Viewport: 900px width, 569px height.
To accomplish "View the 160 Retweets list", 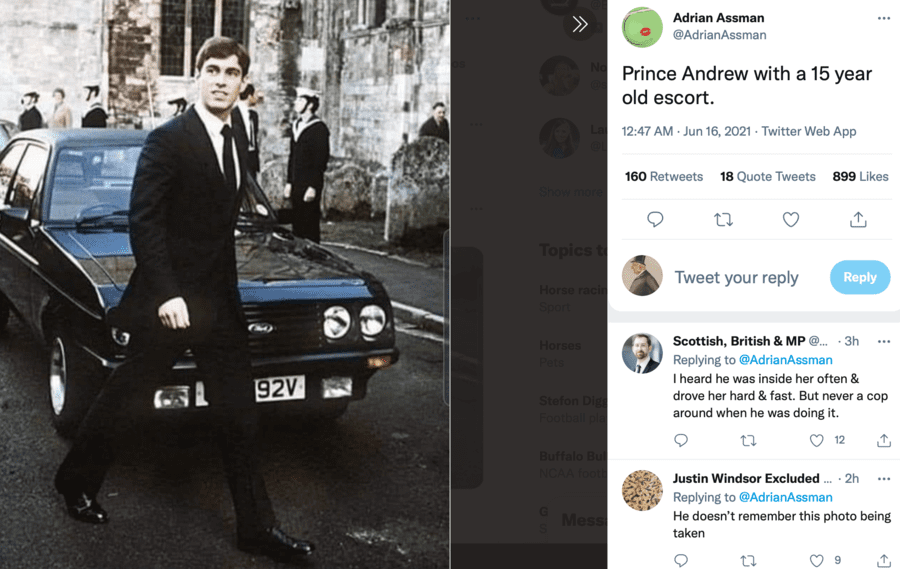I will point(664,176).
